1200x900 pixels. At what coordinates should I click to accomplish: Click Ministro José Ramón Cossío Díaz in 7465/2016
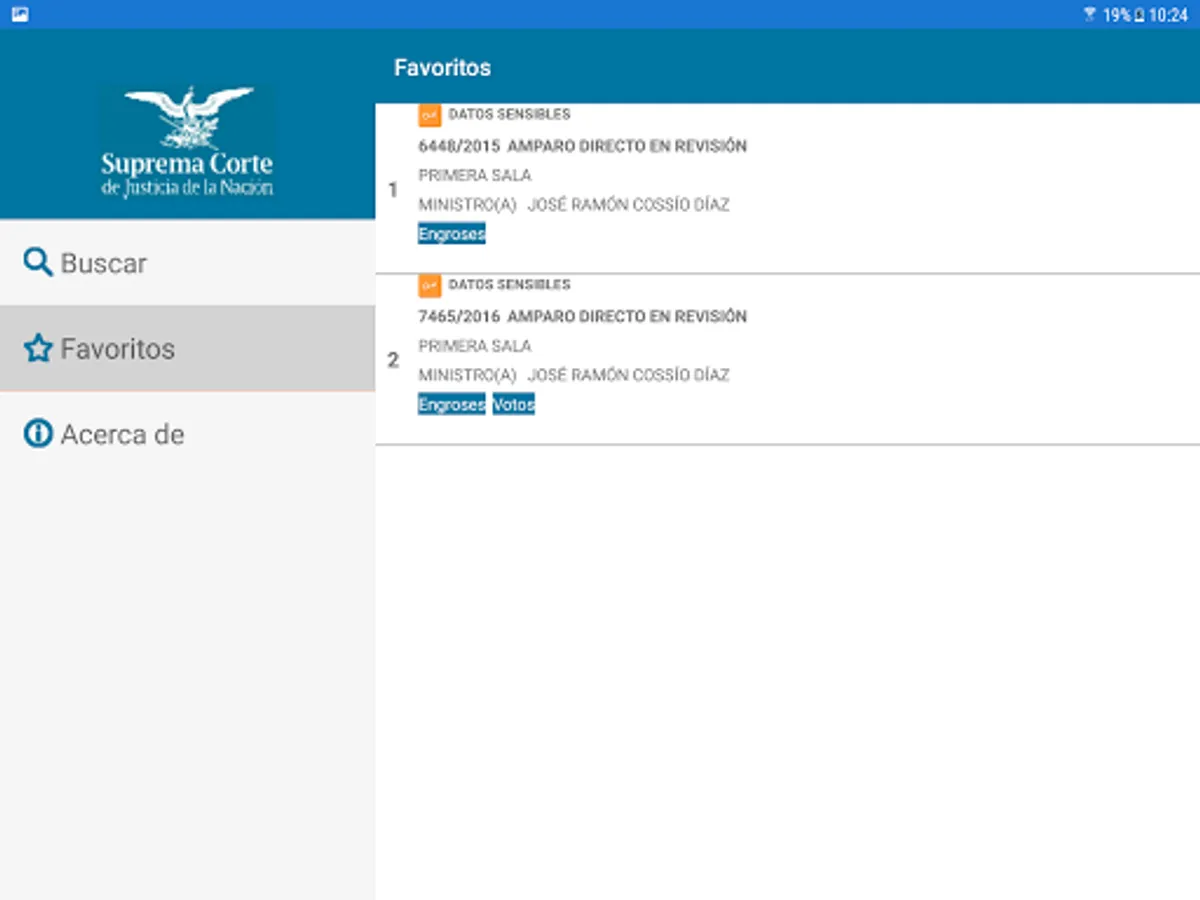pyautogui.click(x=574, y=375)
